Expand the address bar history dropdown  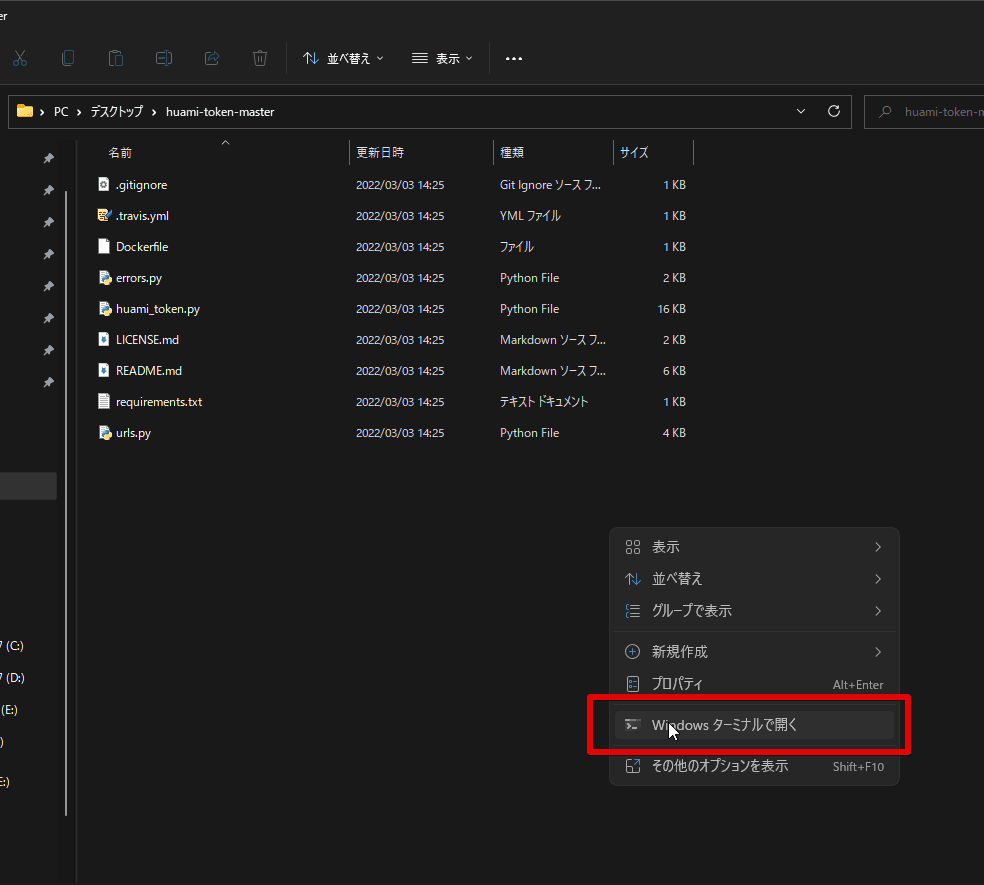coord(801,112)
